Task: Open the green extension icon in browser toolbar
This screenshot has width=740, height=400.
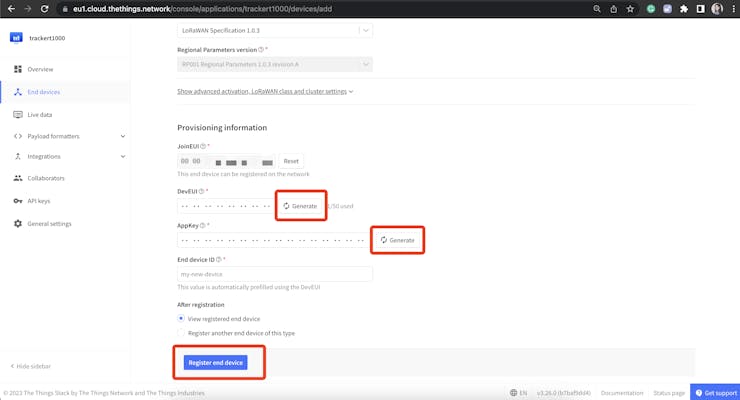Action: click(x=651, y=9)
